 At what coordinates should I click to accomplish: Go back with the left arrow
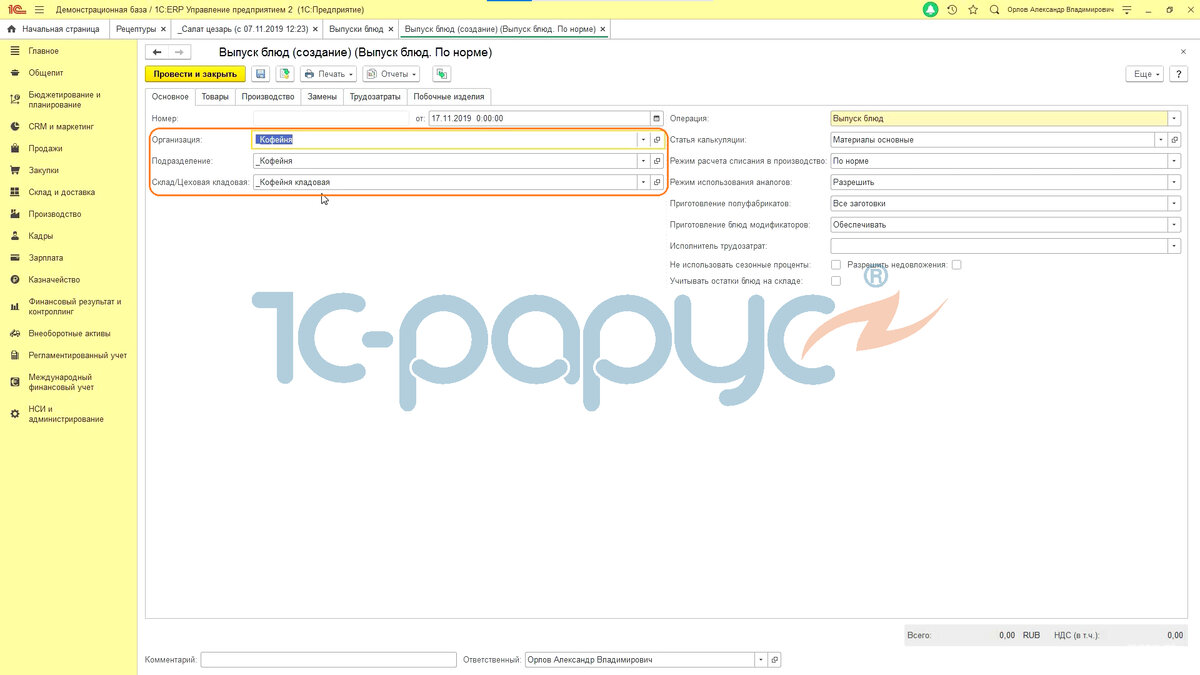coord(157,52)
